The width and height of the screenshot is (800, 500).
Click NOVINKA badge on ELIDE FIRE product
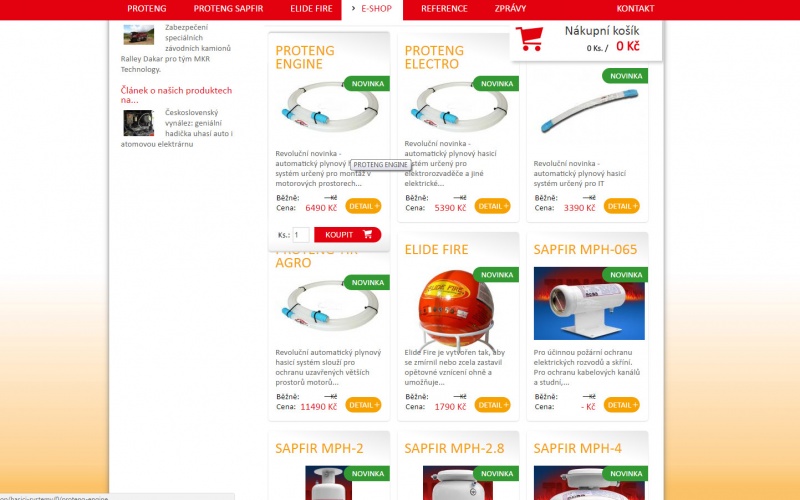click(x=496, y=274)
